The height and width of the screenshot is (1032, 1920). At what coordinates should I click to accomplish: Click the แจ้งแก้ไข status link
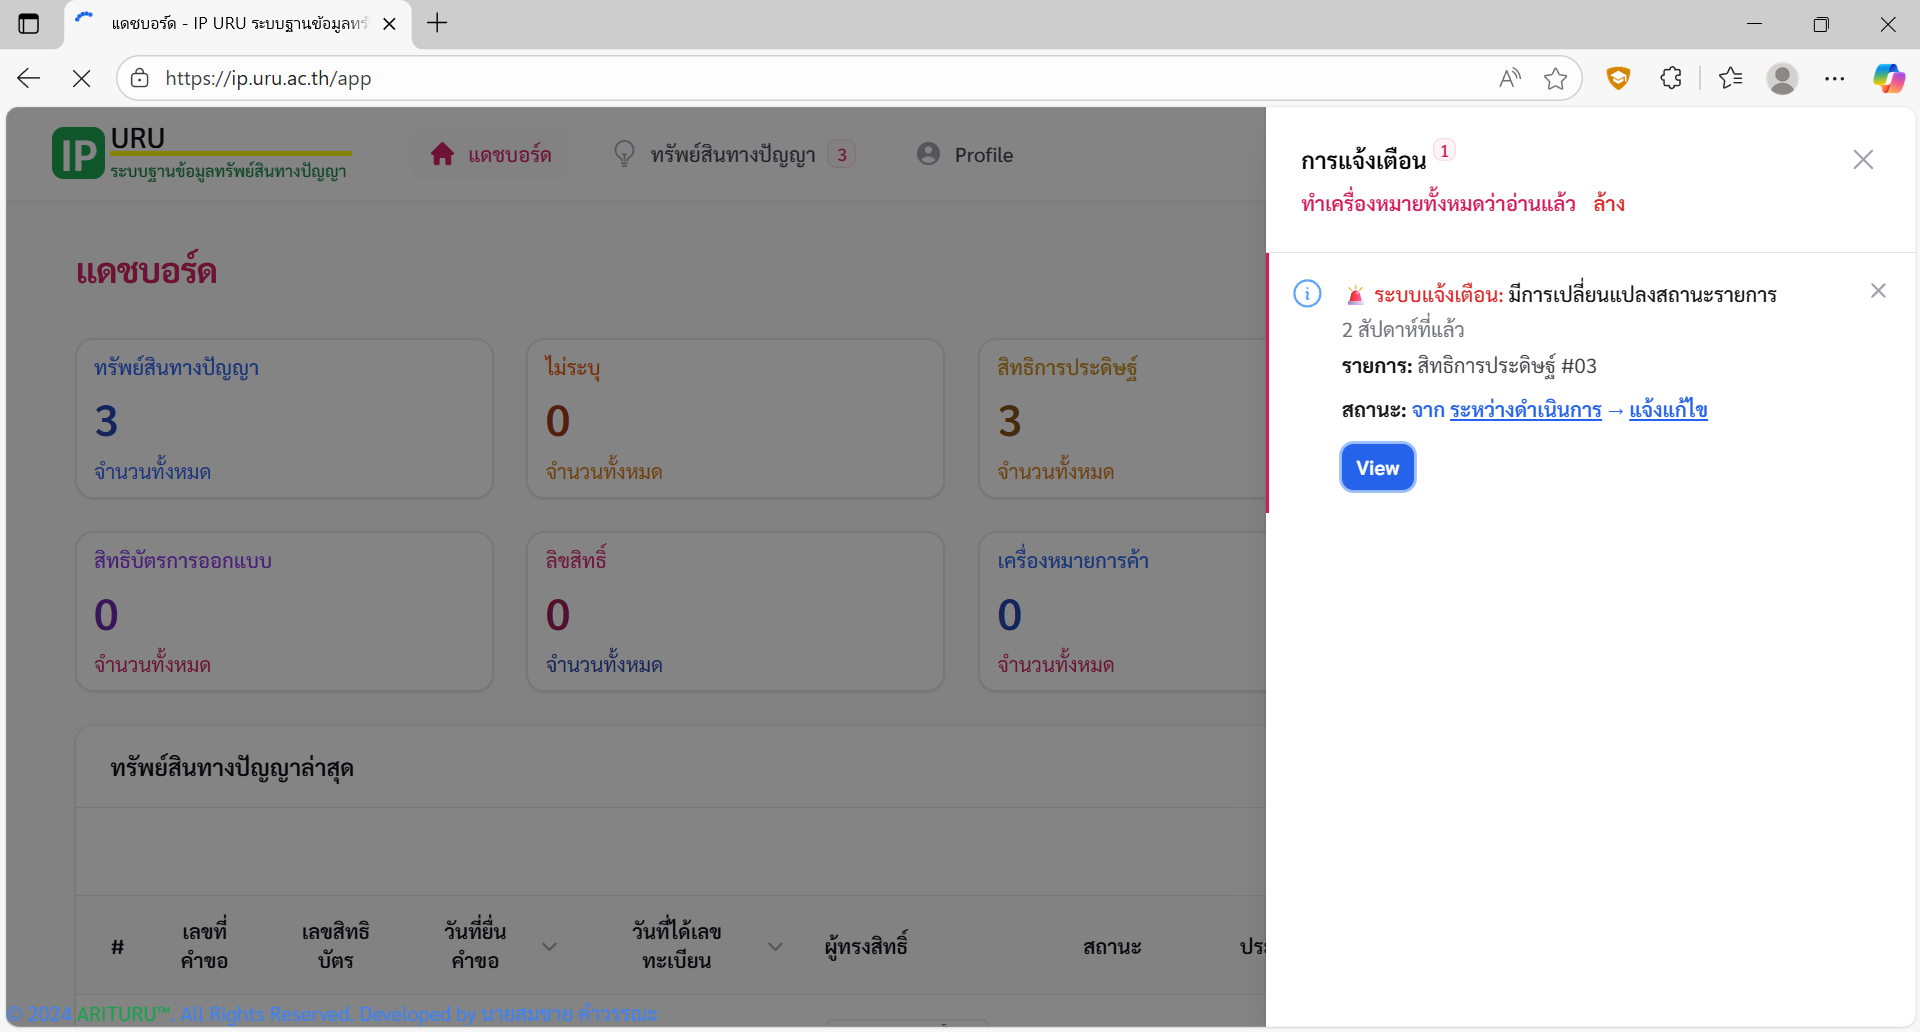(x=1667, y=410)
